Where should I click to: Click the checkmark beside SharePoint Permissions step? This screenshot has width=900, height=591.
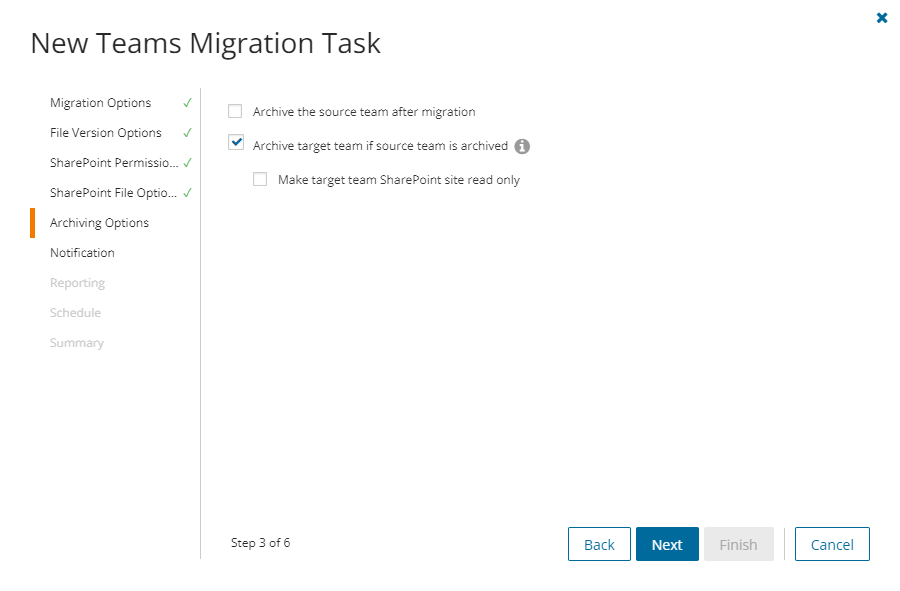pyautogui.click(x=187, y=163)
